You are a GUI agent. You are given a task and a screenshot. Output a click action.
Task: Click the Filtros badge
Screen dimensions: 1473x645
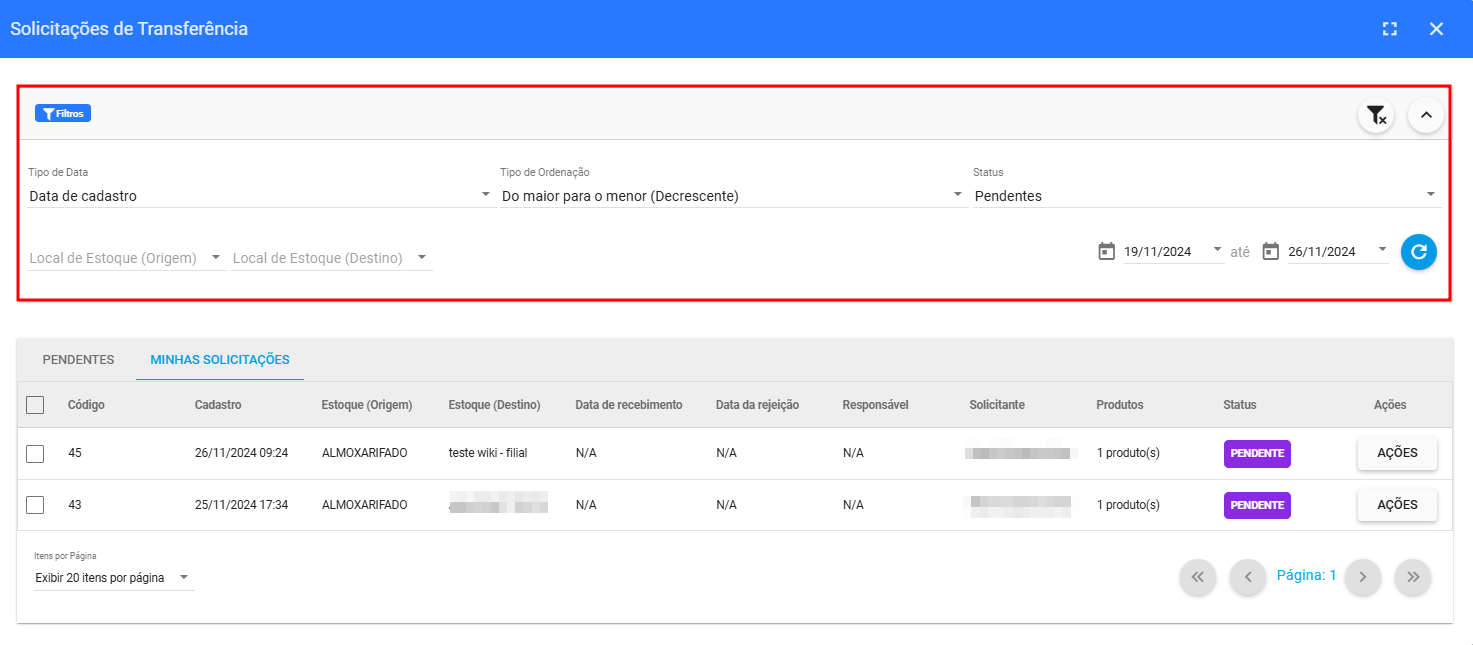(x=63, y=113)
